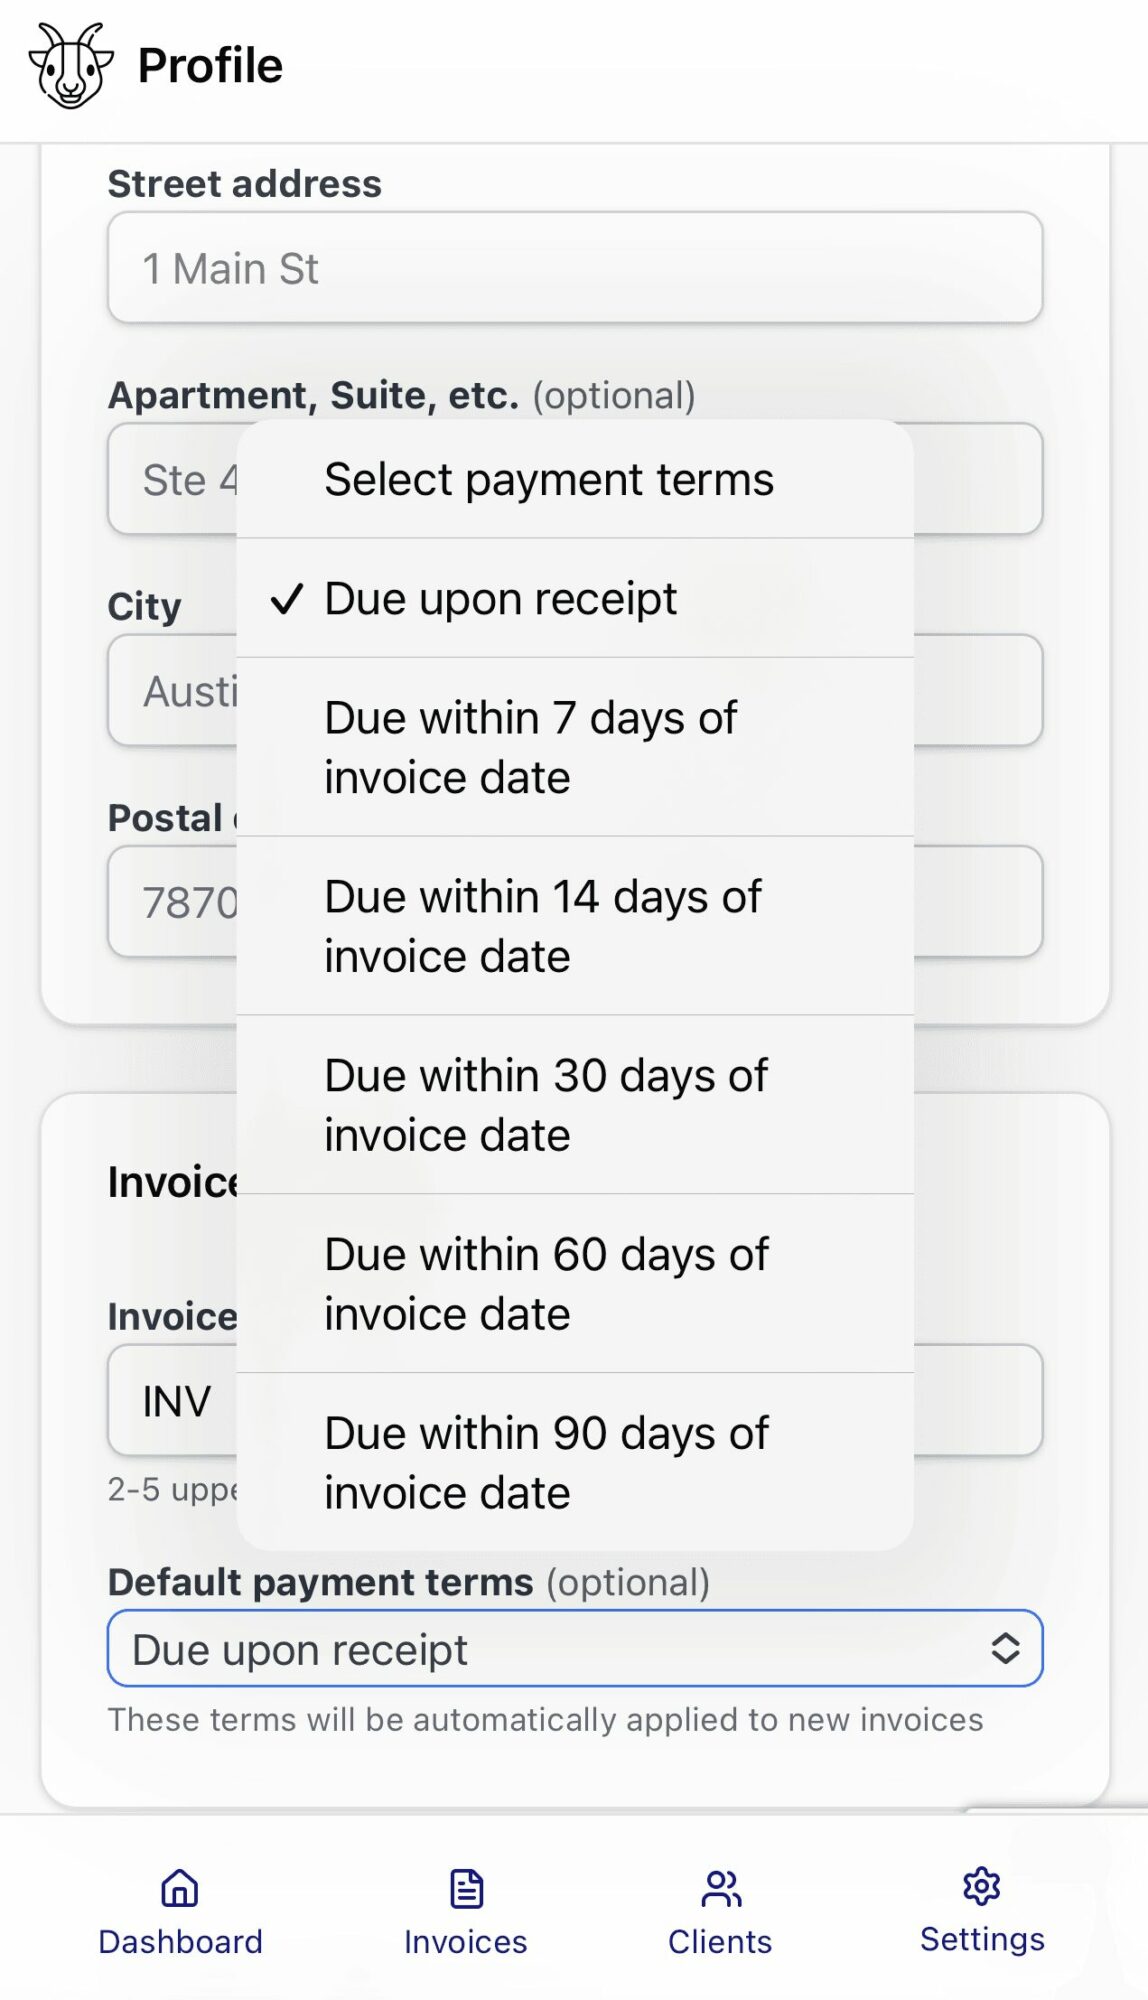The width and height of the screenshot is (1148, 2000).
Task: Go to Clients tab label
Action: [x=720, y=1942]
